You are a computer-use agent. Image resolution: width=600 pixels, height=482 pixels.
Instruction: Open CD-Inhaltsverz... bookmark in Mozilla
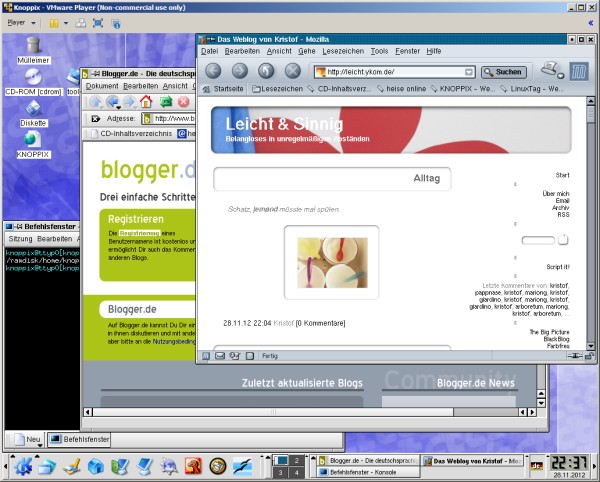pyautogui.click(x=339, y=89)
